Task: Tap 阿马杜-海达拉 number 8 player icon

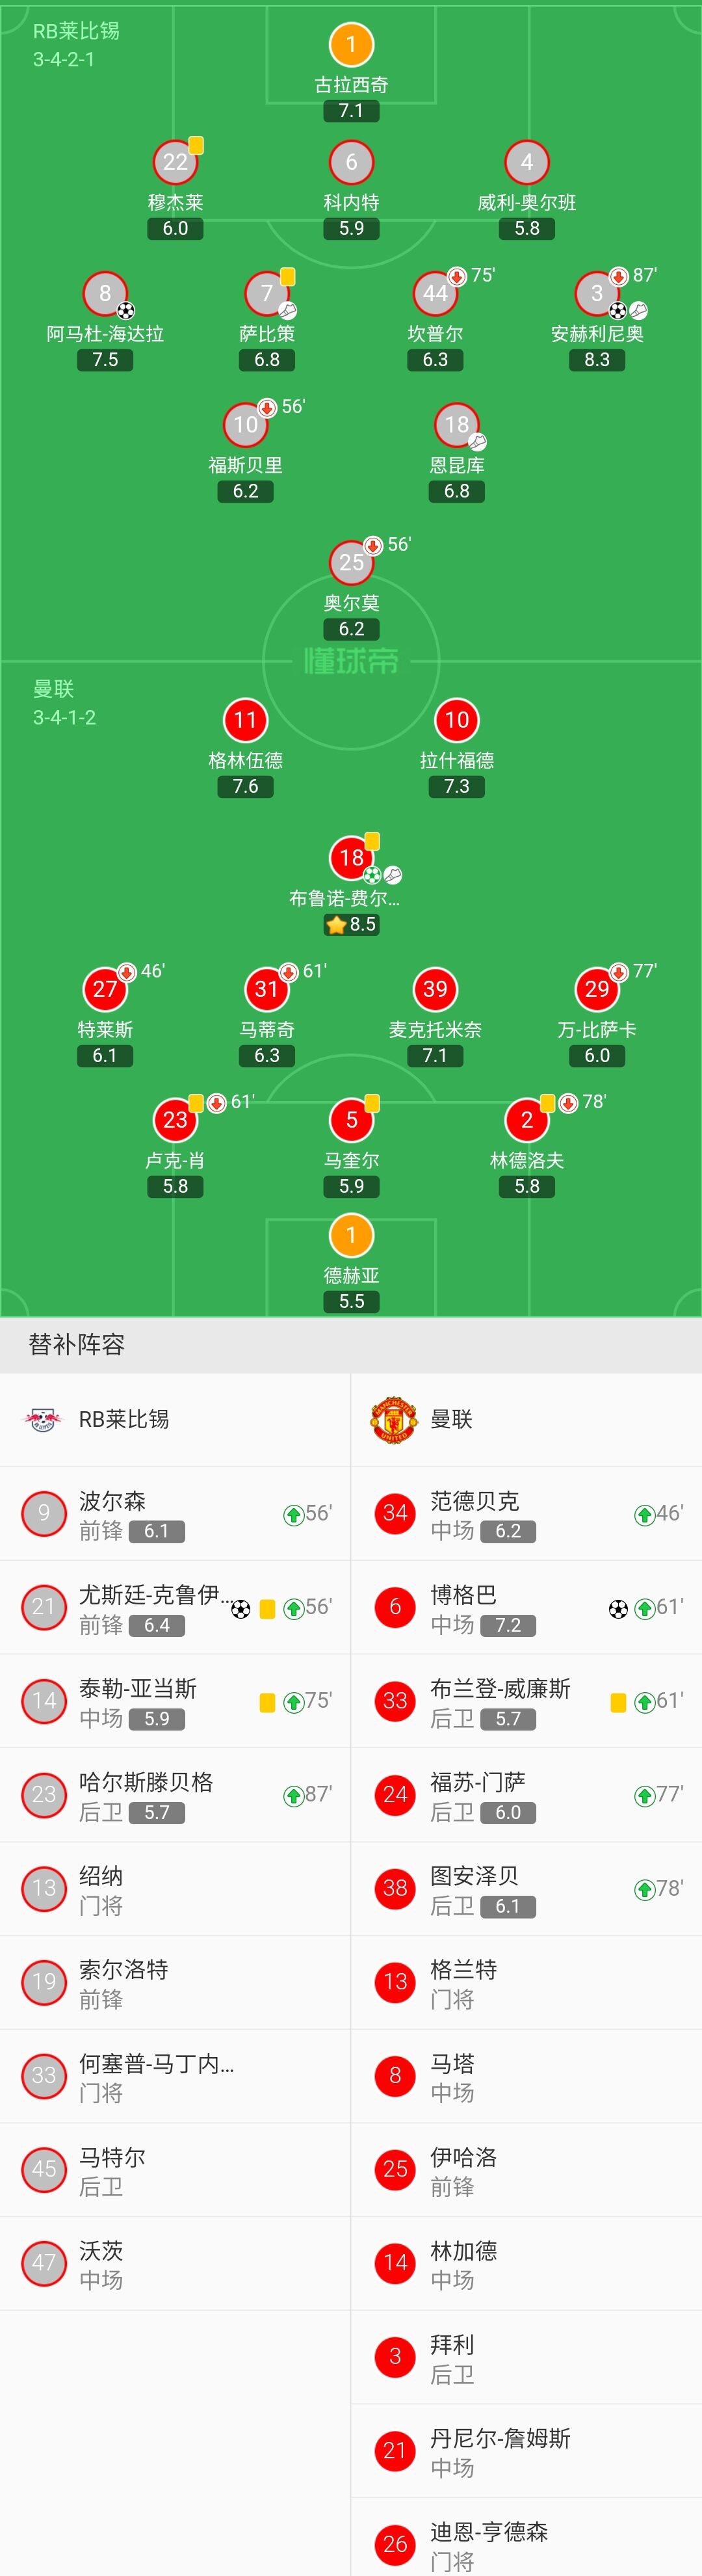Action: pos(105,293)
